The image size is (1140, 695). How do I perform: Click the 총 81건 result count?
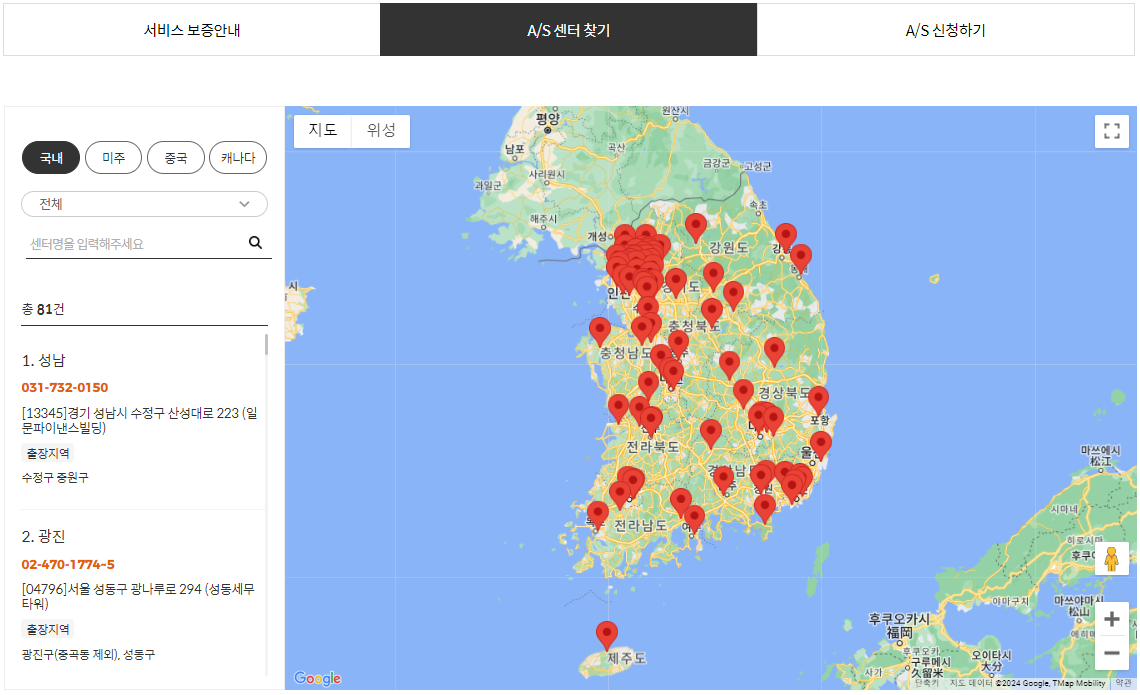(x=43, y=309)
